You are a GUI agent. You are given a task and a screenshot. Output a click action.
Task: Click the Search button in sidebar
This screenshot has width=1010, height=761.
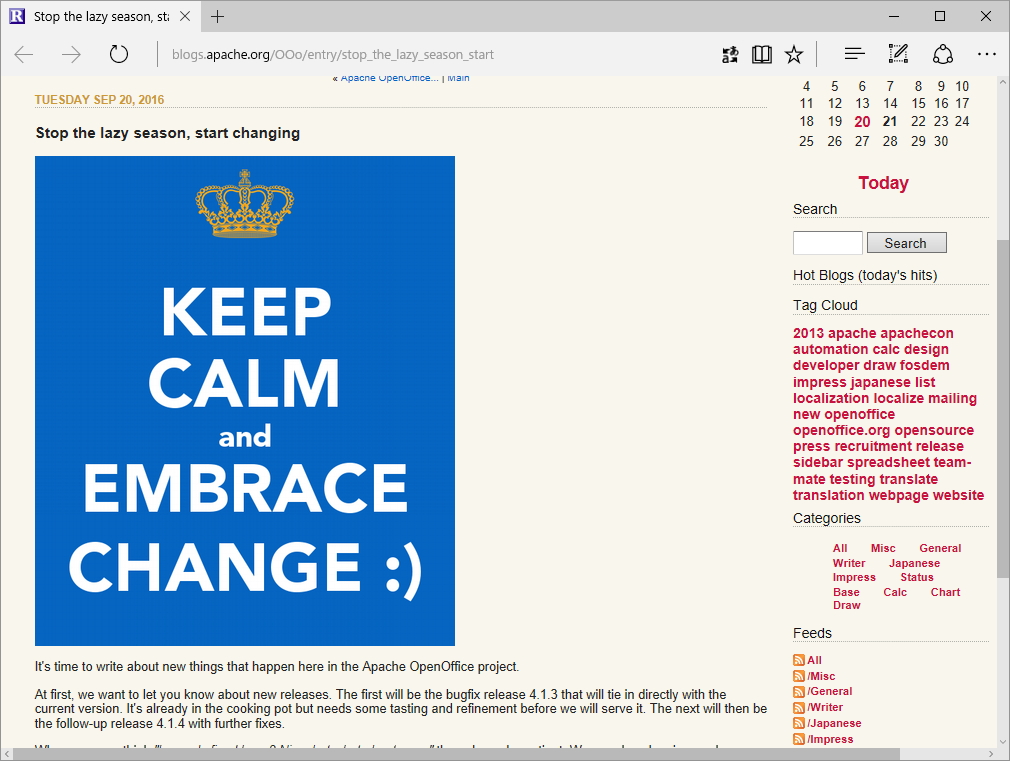coord(906,243)
